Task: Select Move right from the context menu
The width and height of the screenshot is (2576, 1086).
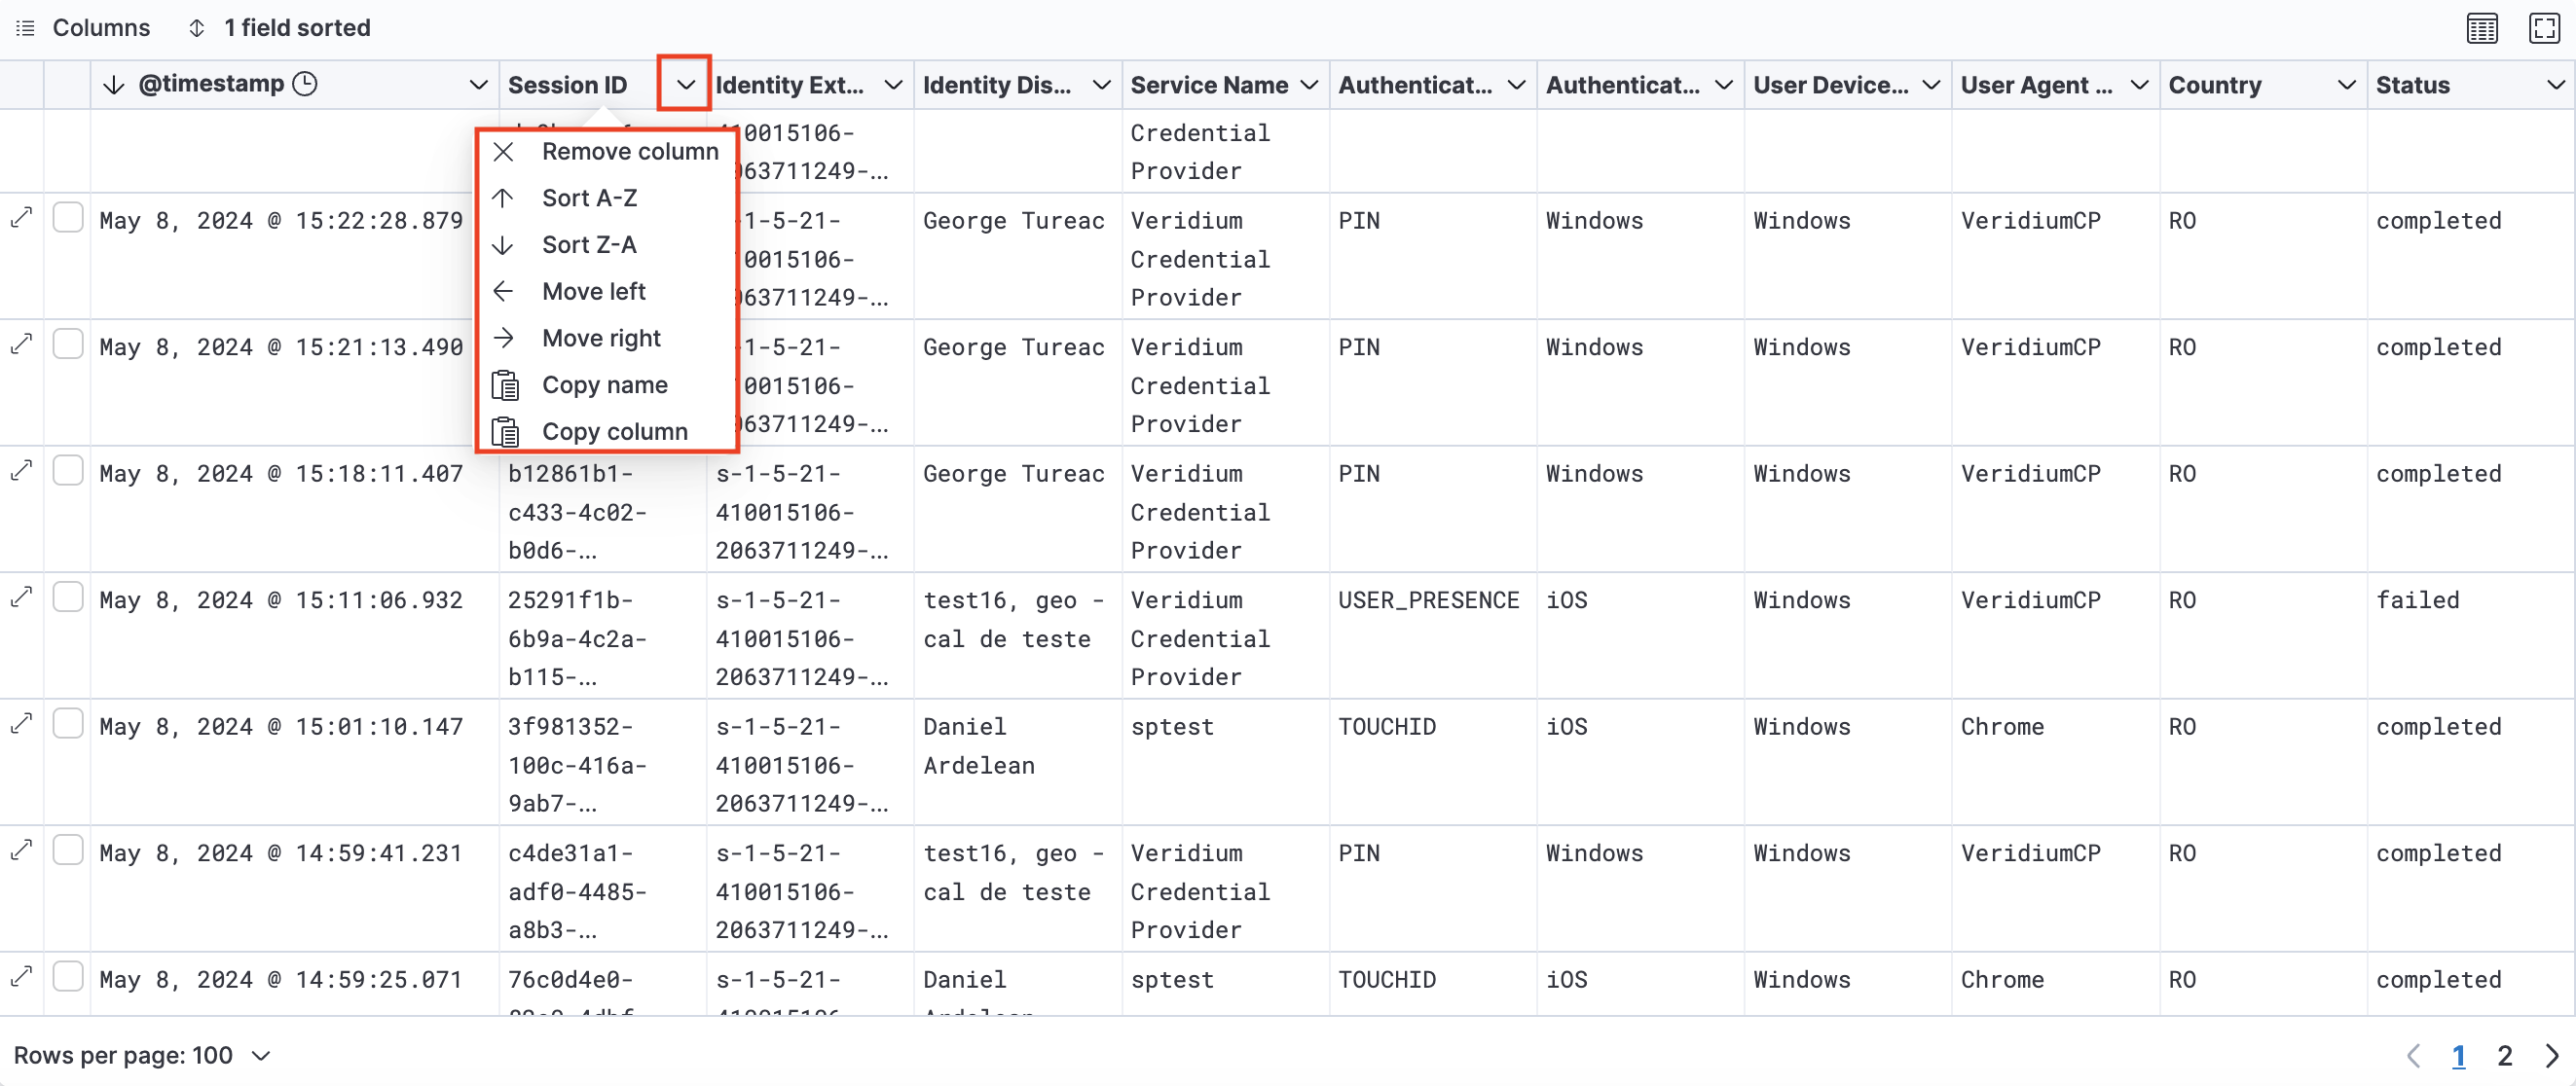Action: [601, 338]
